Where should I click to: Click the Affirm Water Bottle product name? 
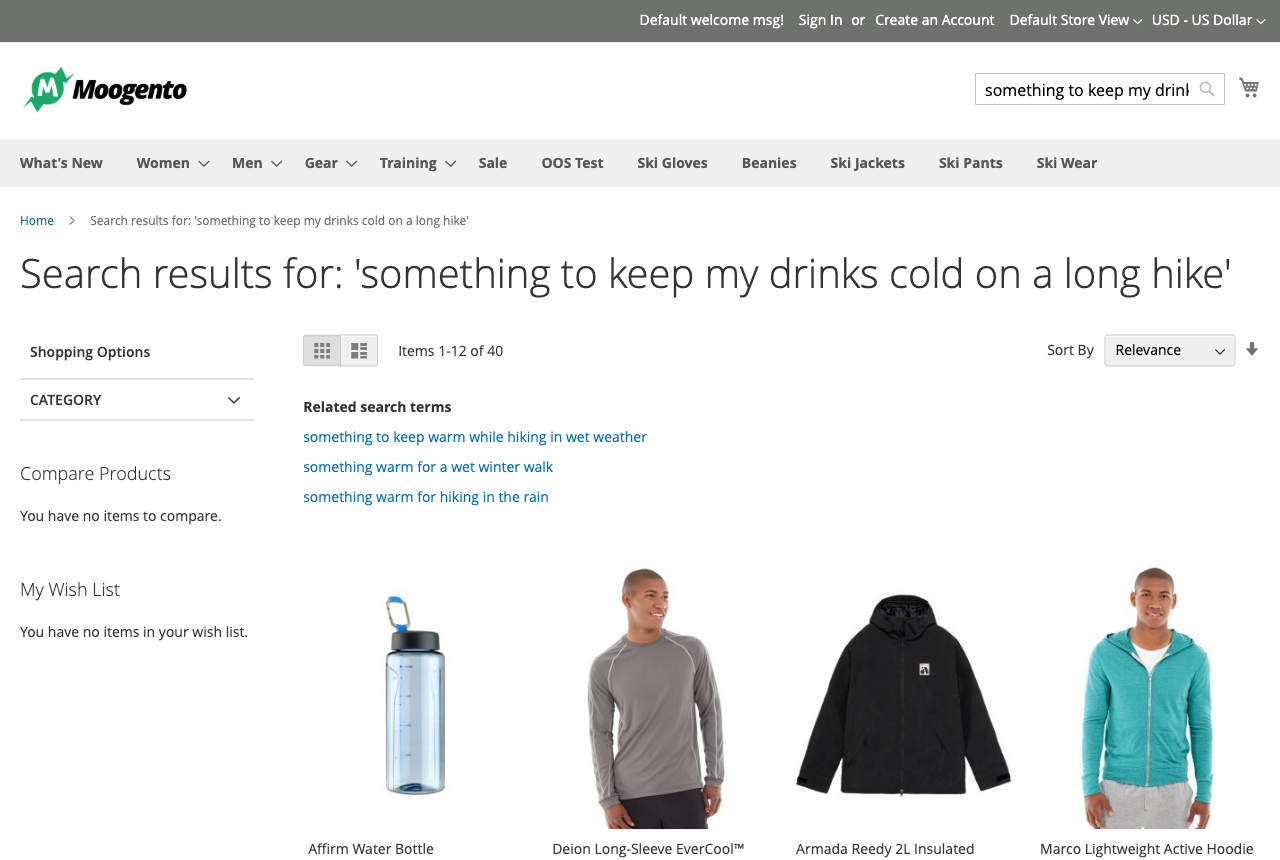[x=371, y=849]
